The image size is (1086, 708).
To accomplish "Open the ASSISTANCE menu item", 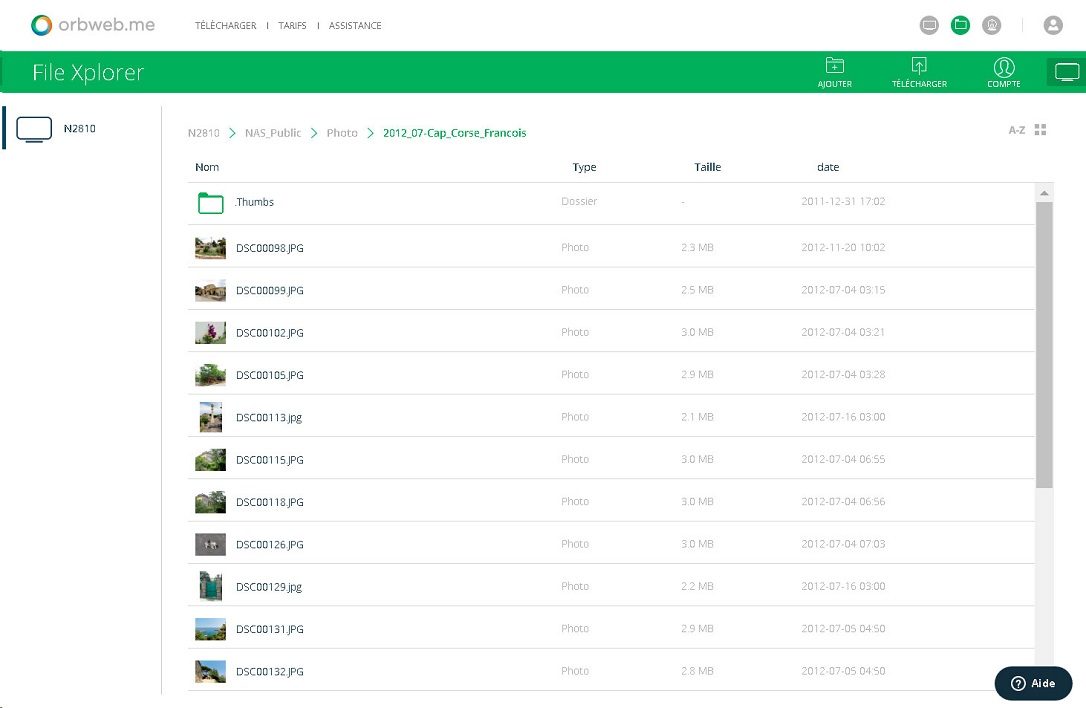I will pyautogui.click(x=355, y=25).
